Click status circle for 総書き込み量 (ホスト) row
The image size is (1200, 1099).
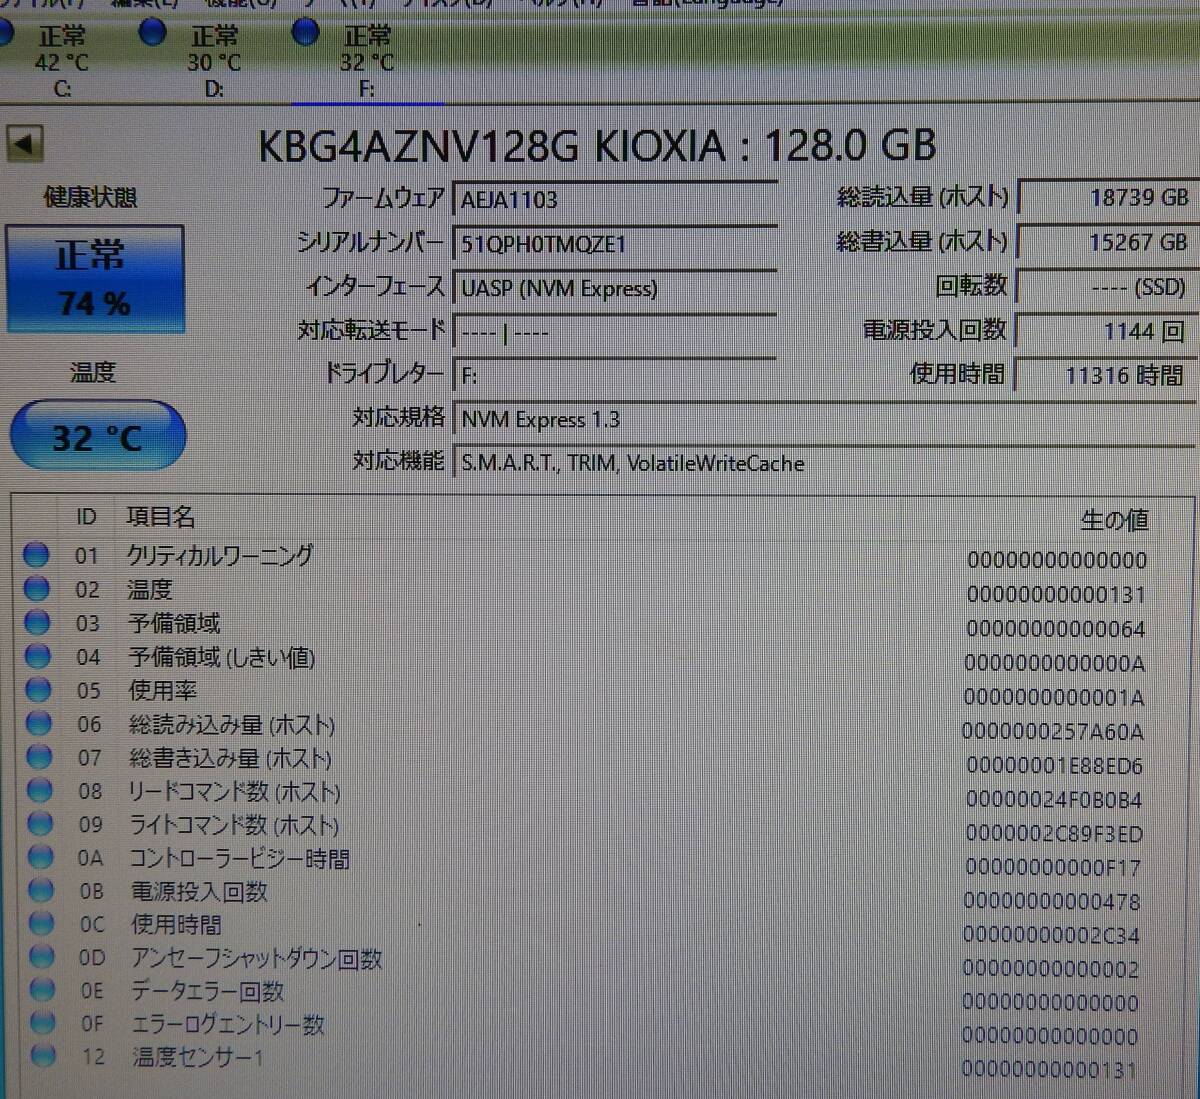pos(39,757)
